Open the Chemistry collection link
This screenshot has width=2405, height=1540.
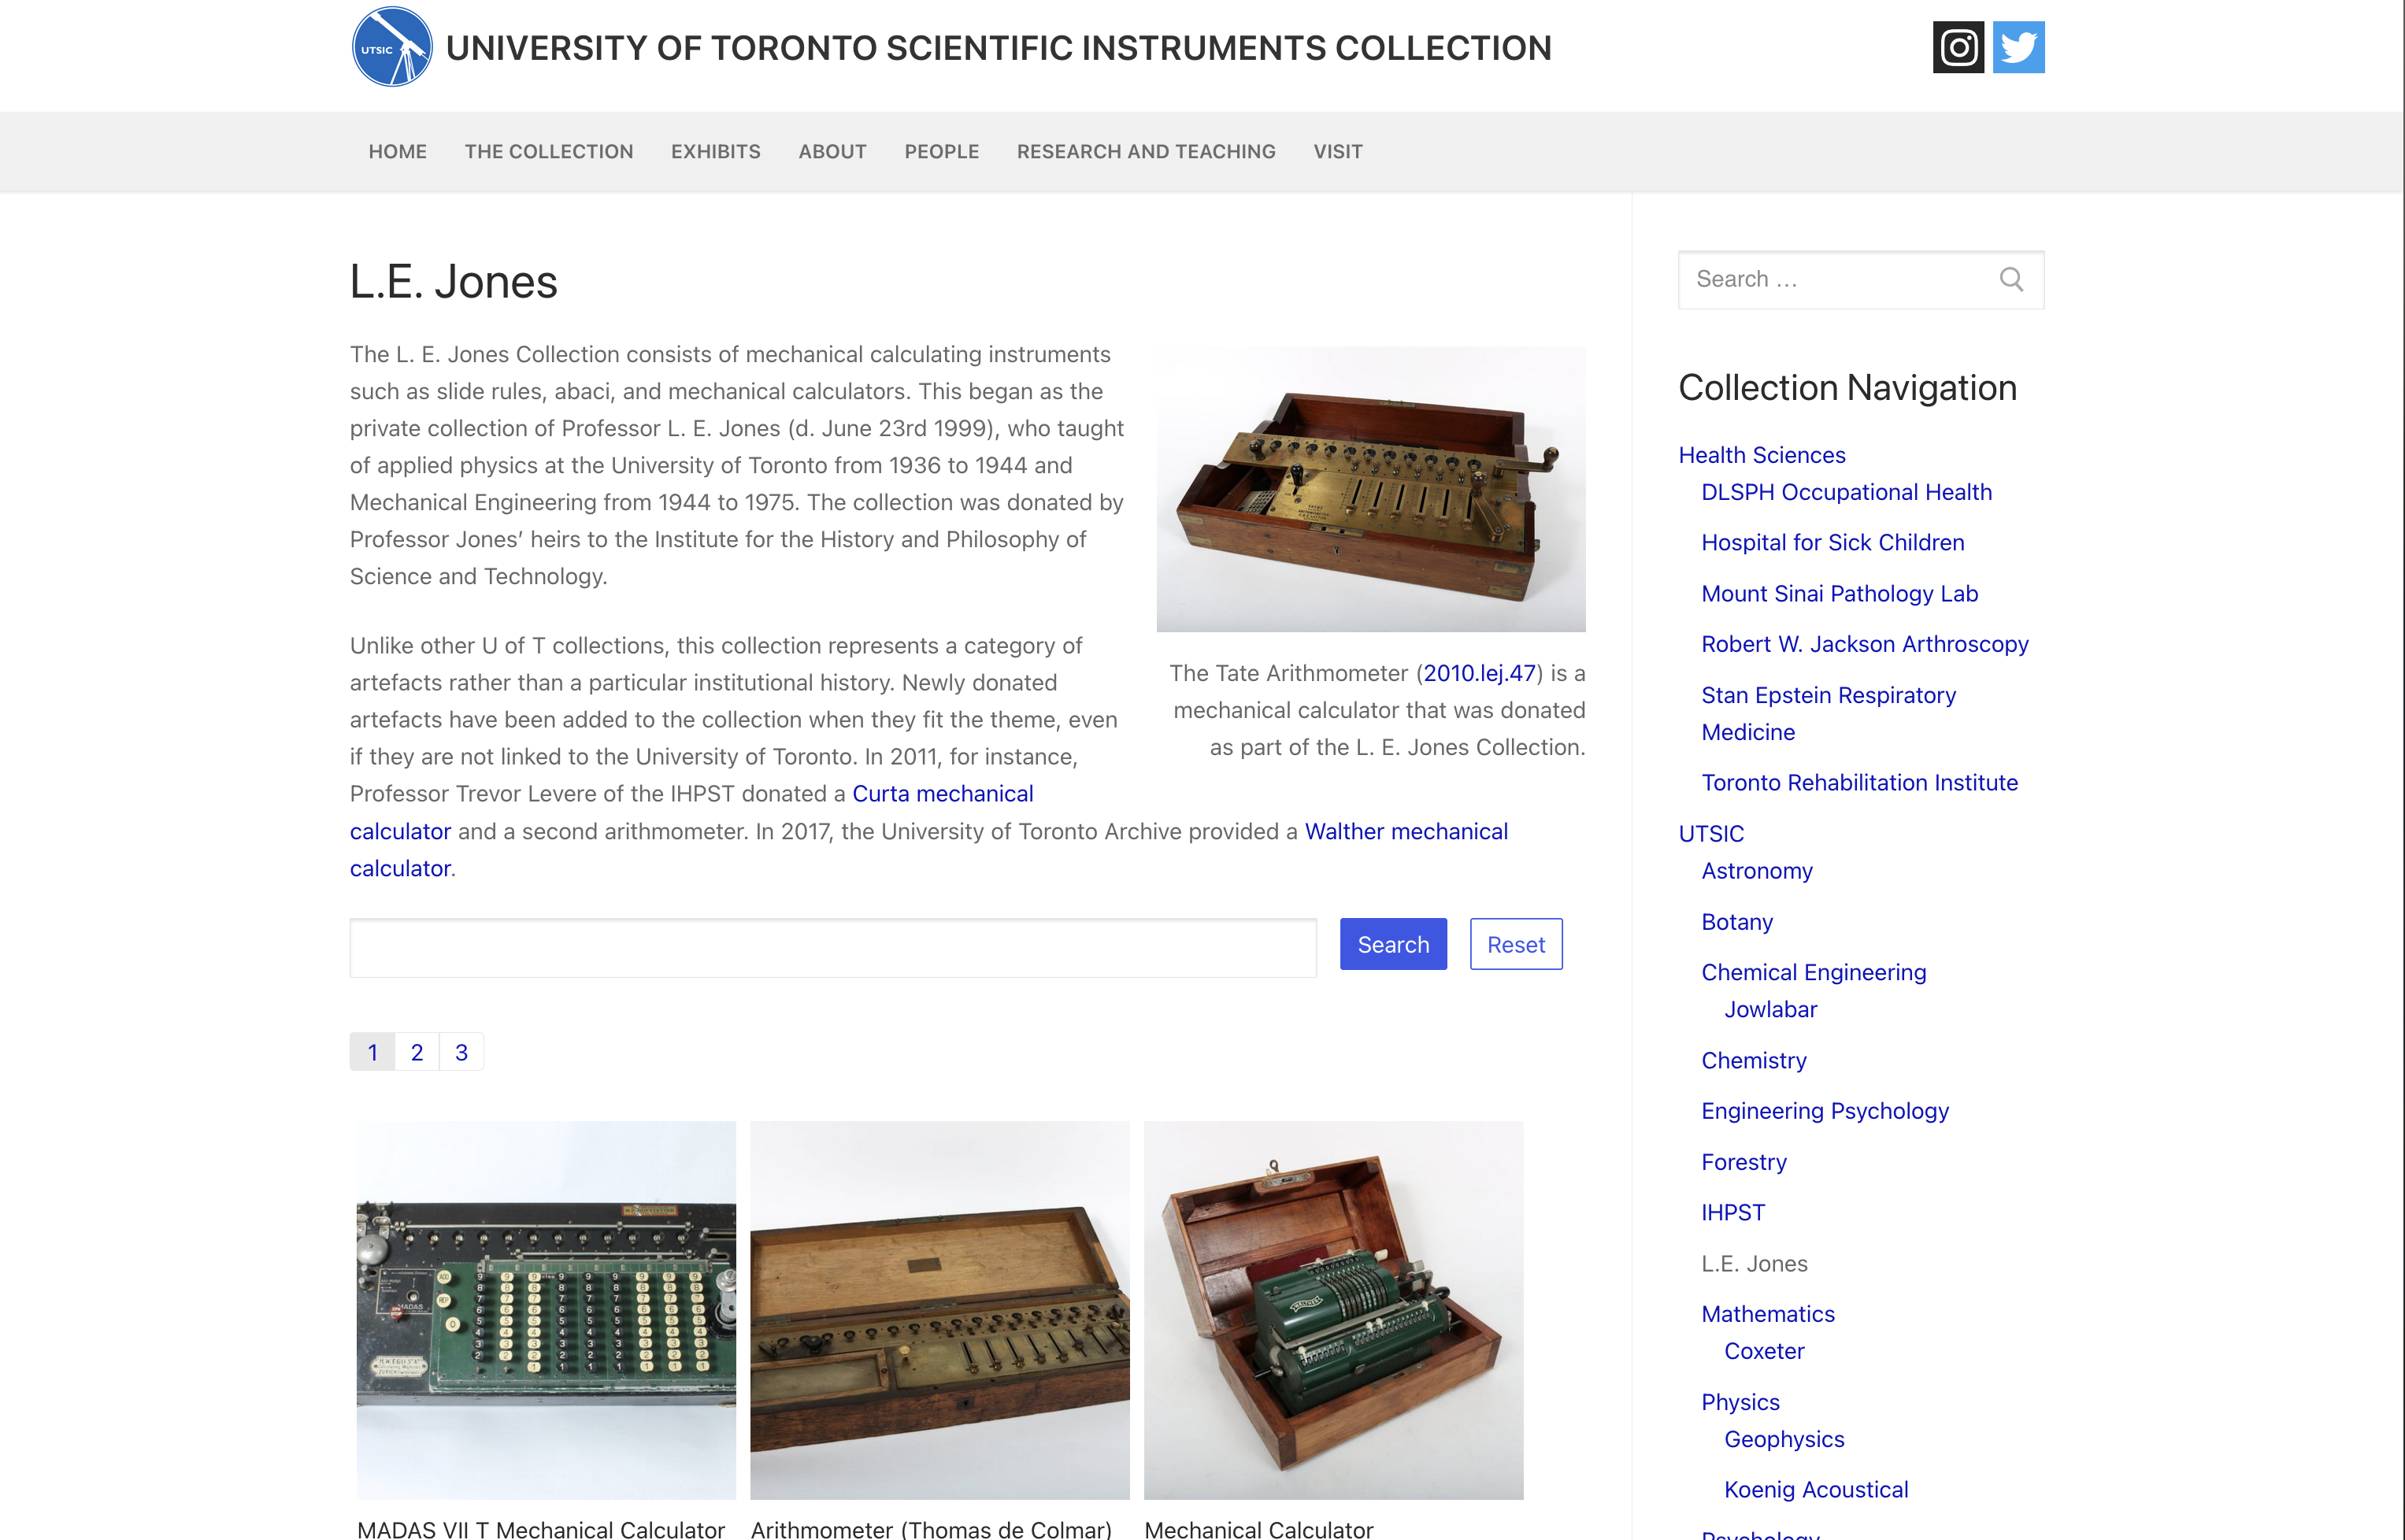[1753, 1061]
